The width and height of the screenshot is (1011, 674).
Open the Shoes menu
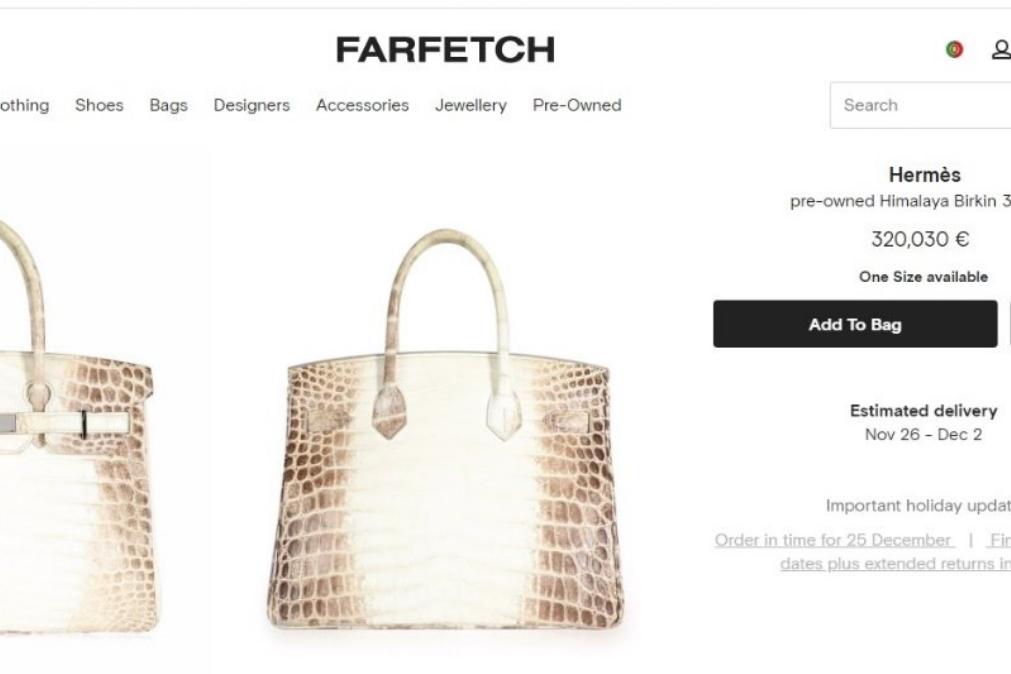[99, 105]
